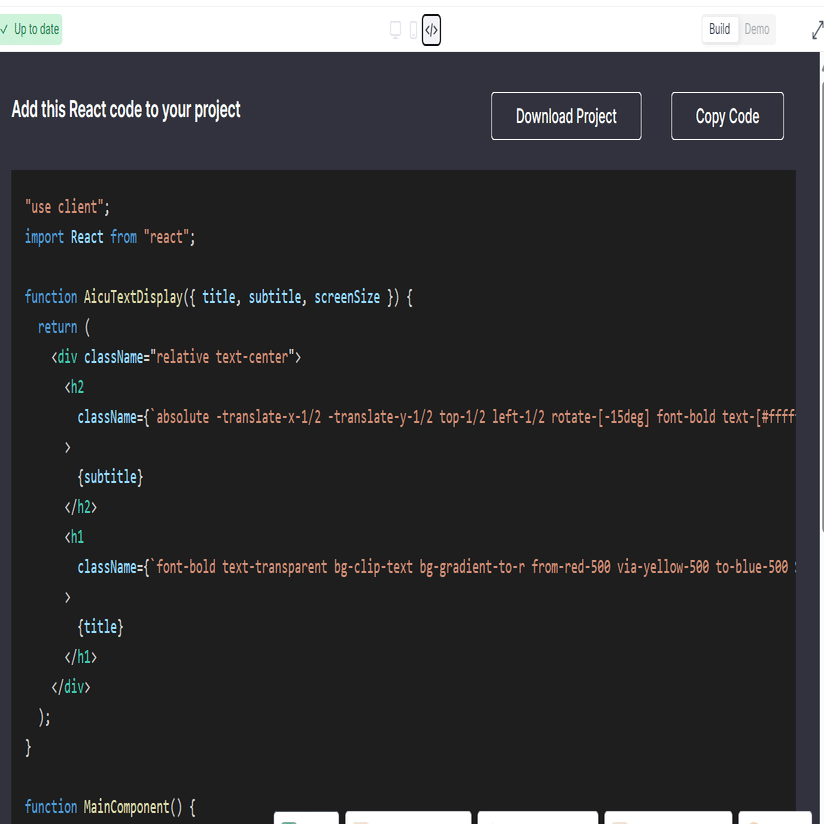Select the Build tab
Viewport: 824px width, 824px height.
coord(719,29)
